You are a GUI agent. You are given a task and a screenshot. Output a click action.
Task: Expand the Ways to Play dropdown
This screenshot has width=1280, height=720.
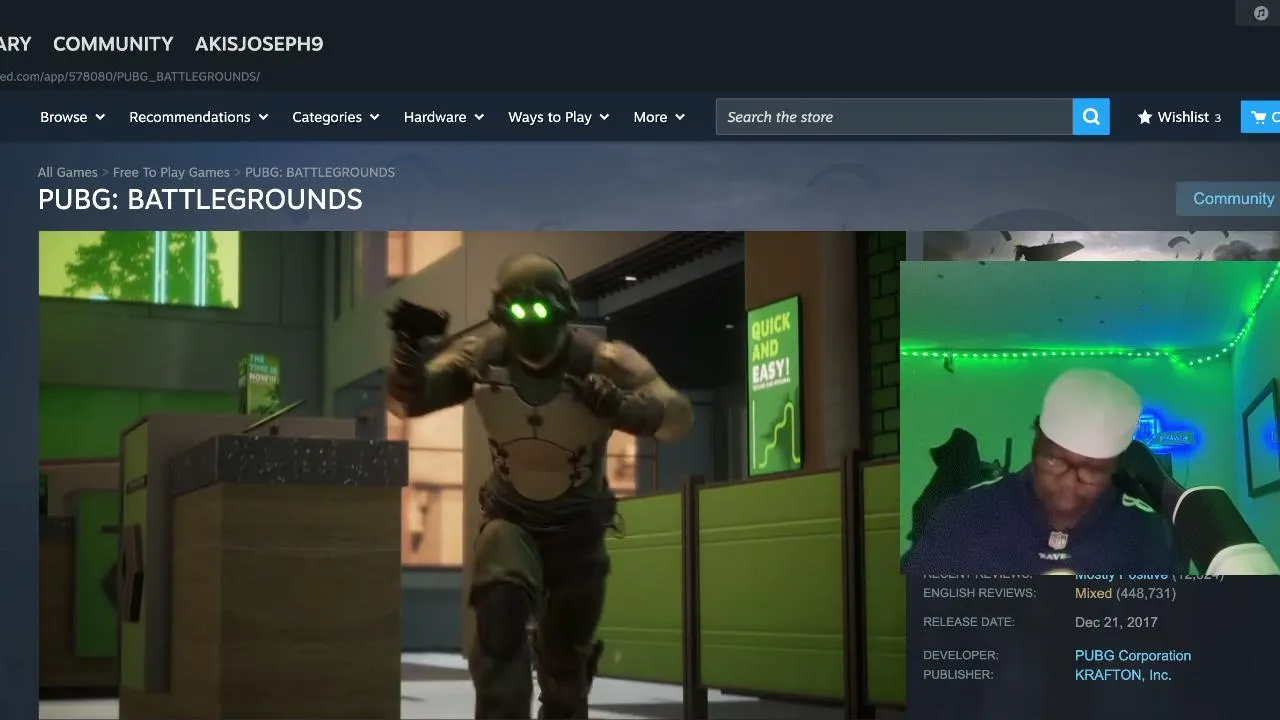tap(558, 117)
